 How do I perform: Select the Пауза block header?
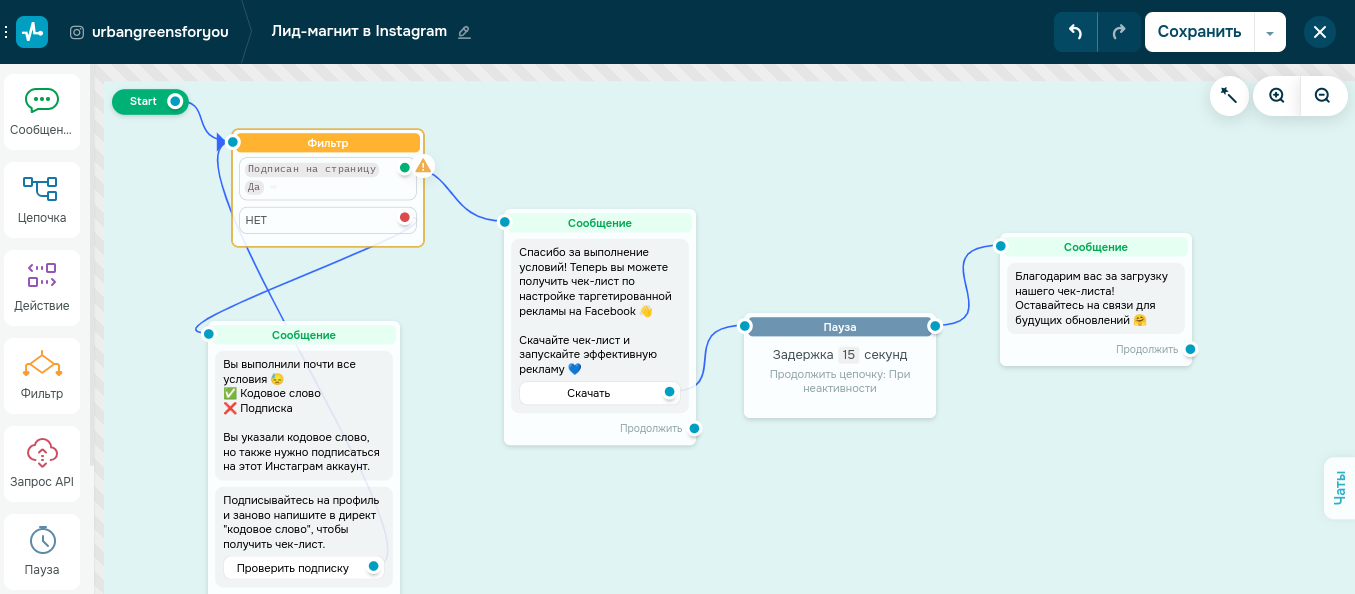840,327
